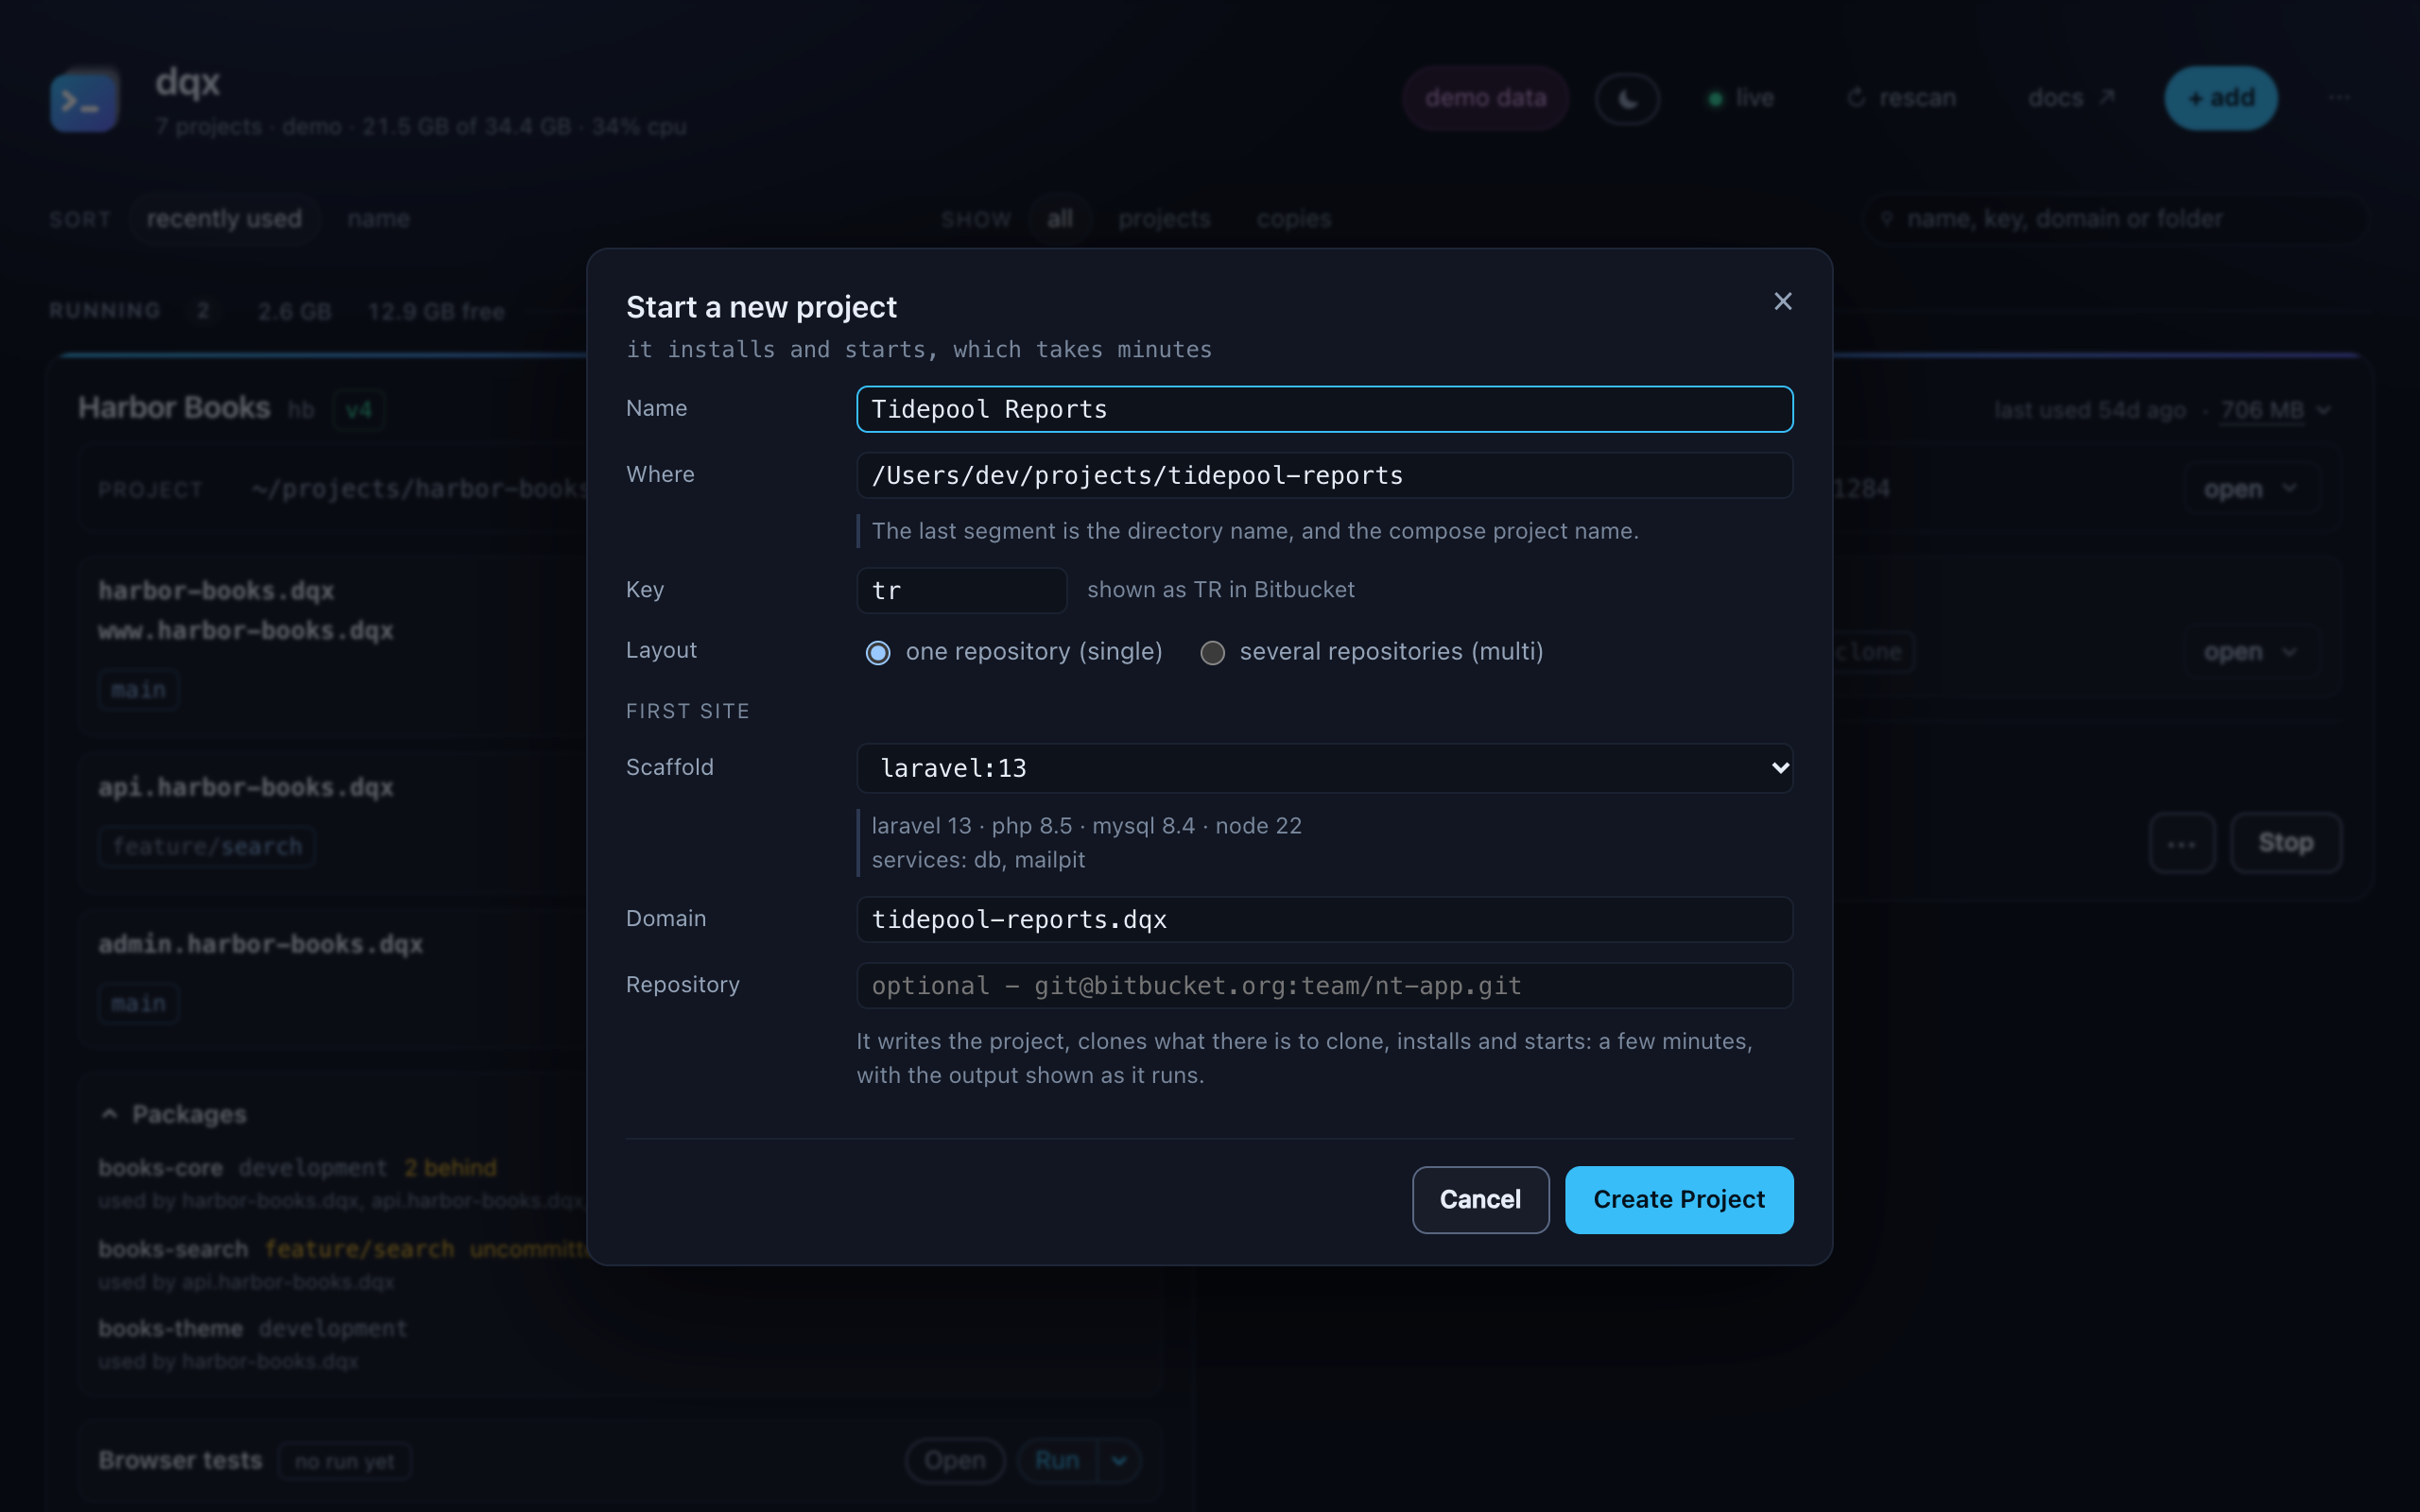Click the ellipsis button beside Stop
2420x1512 pixels.
2181,843
